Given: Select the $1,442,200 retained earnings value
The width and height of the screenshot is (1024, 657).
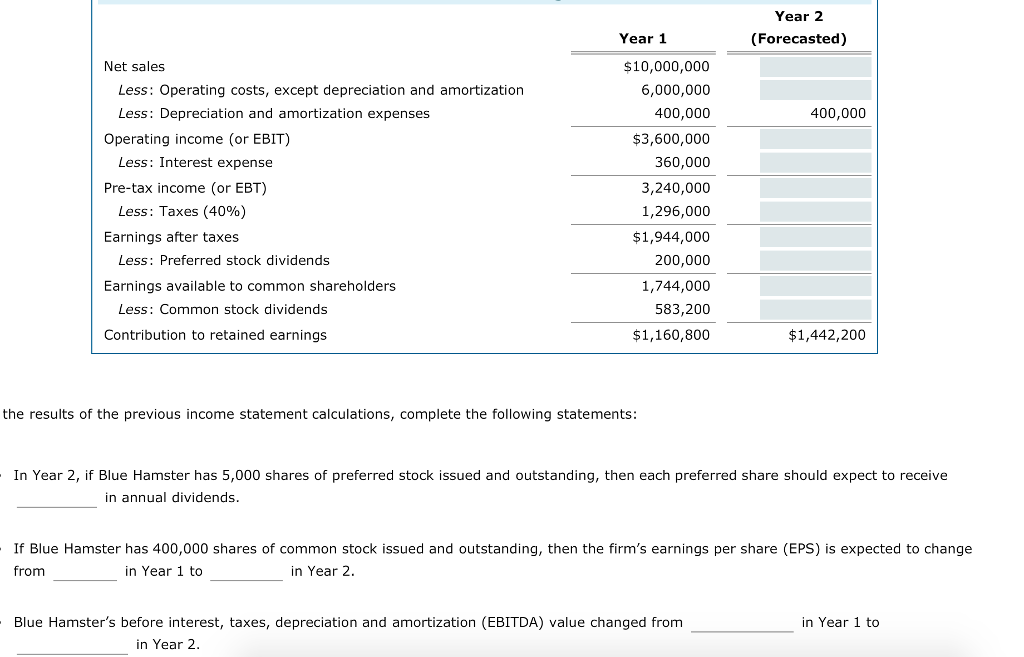Looking at the screenshot, I should (828, 335).
